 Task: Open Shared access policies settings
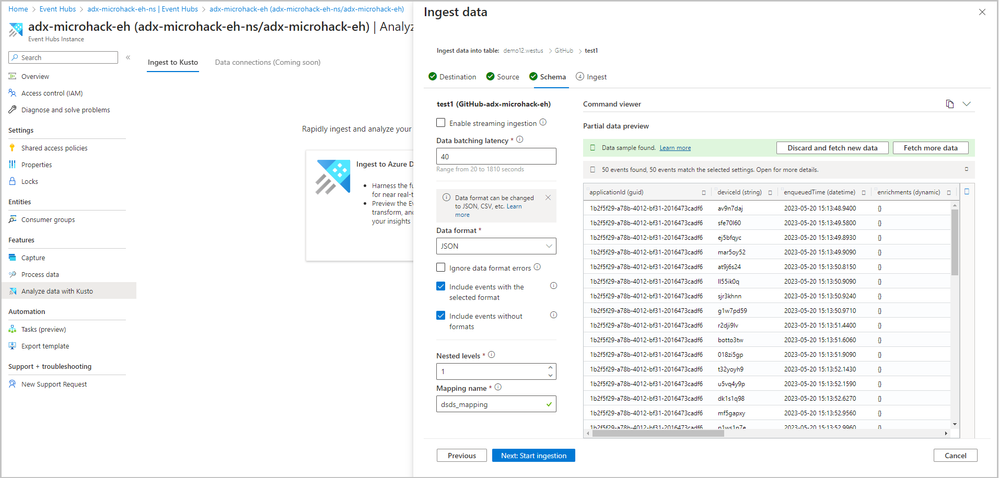point(54,148)
